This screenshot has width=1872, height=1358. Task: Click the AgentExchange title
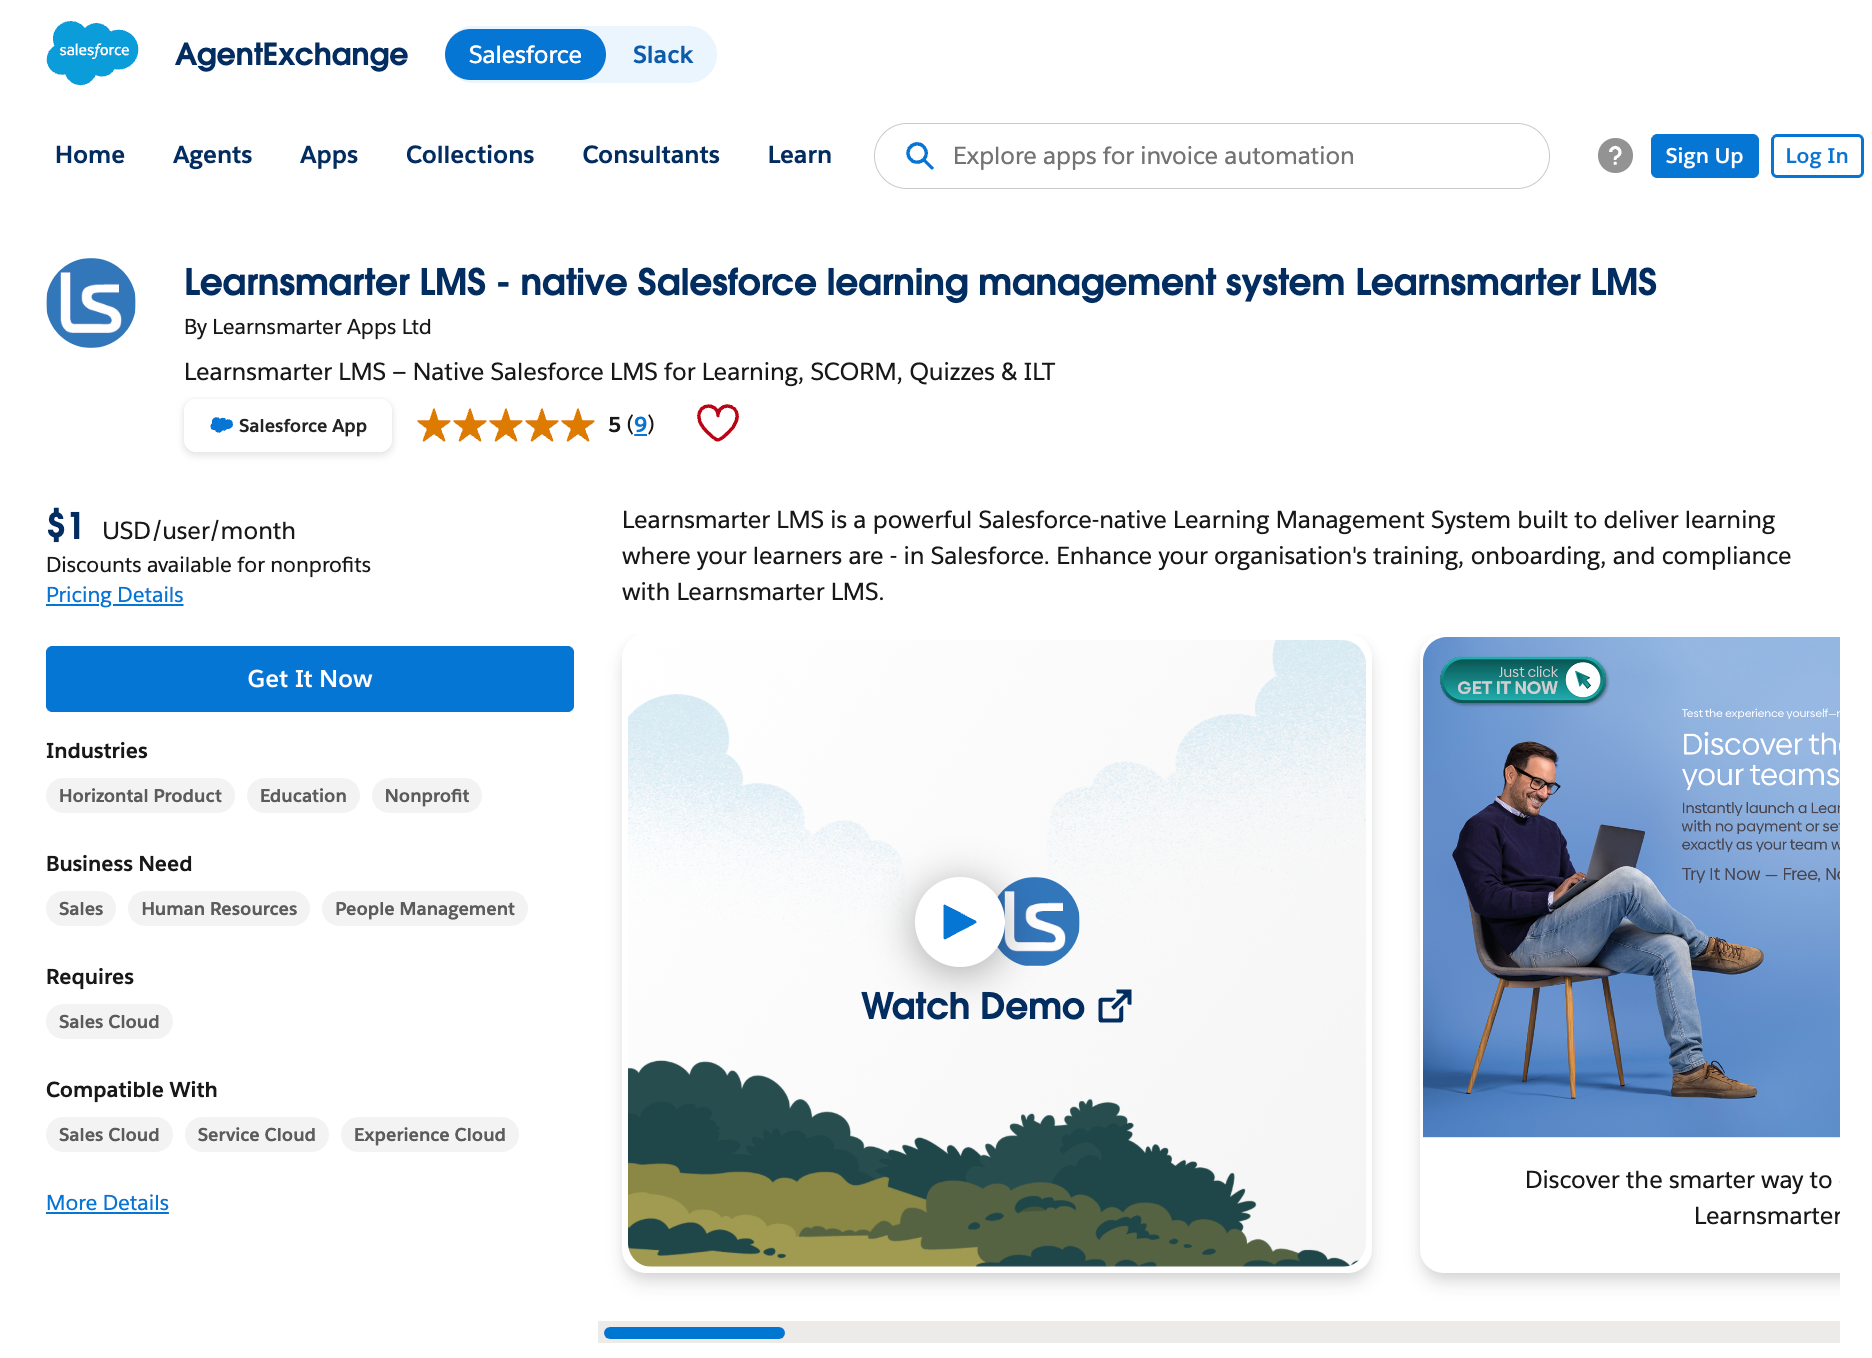[291, 54]
